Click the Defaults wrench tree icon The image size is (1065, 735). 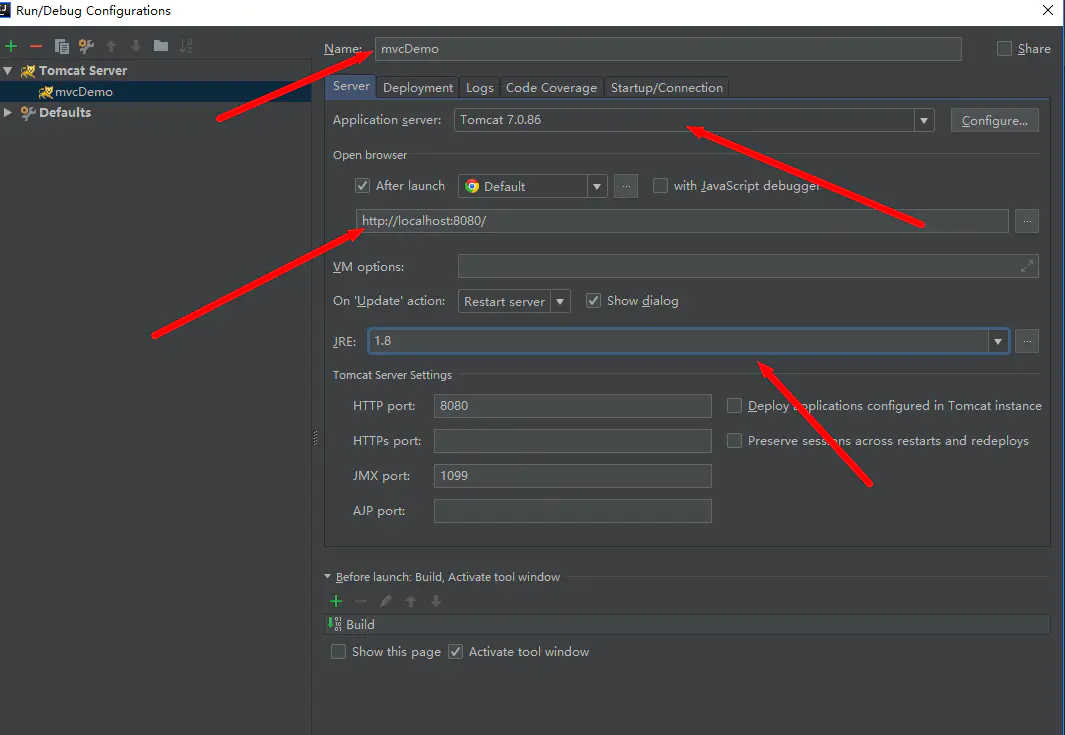click(28, 113)
